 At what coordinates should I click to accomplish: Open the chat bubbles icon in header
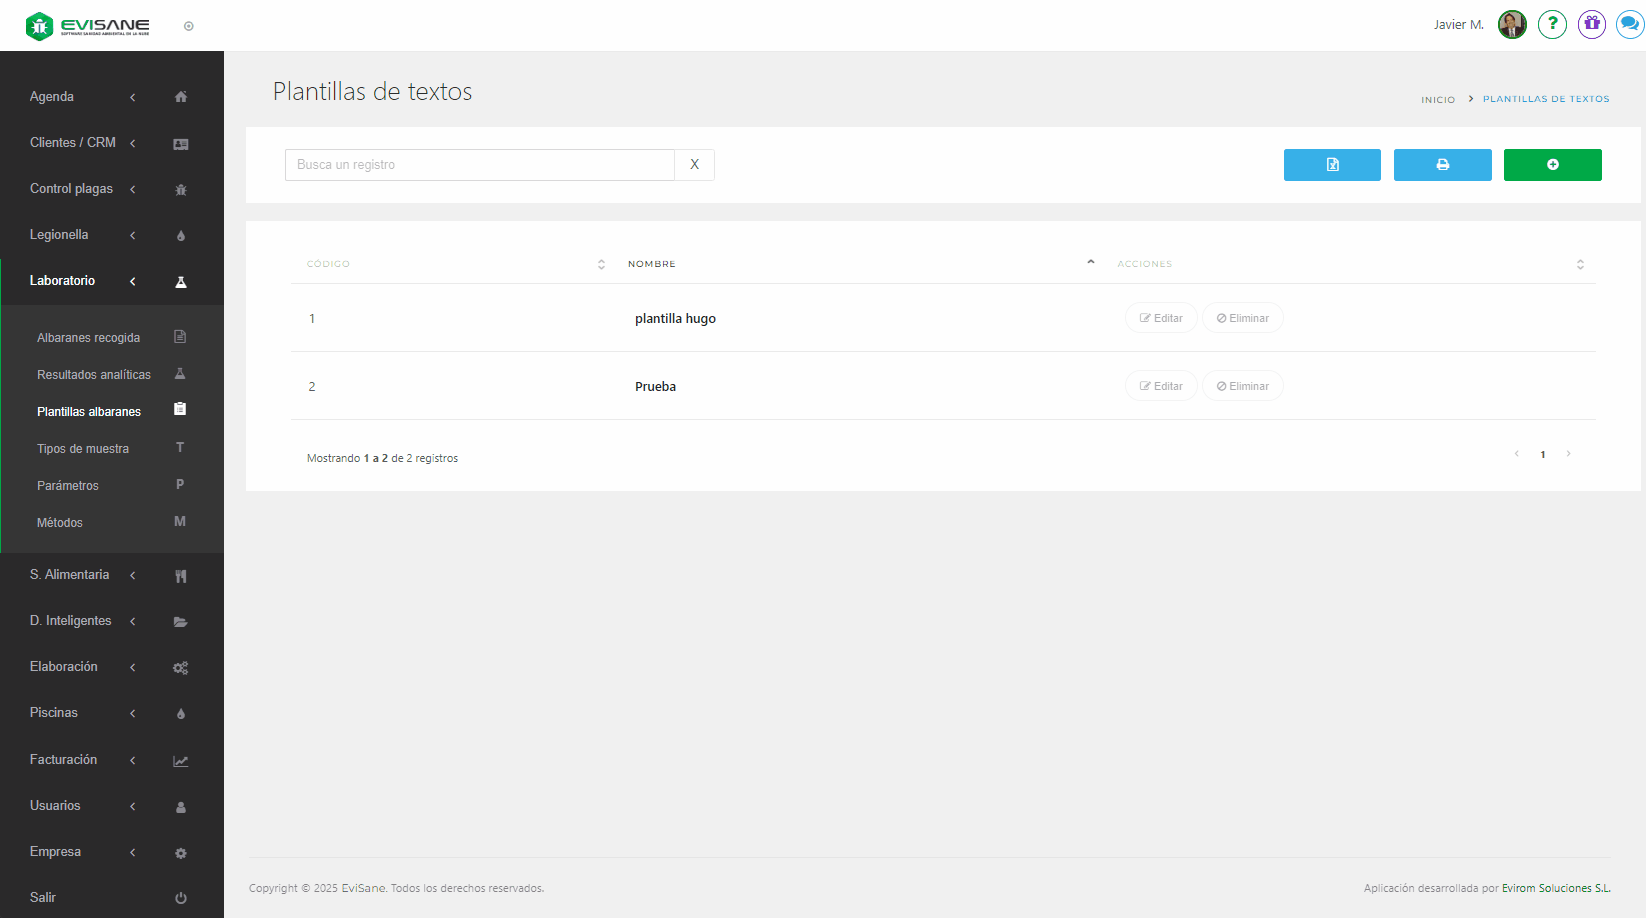(x=1629, y=24)
